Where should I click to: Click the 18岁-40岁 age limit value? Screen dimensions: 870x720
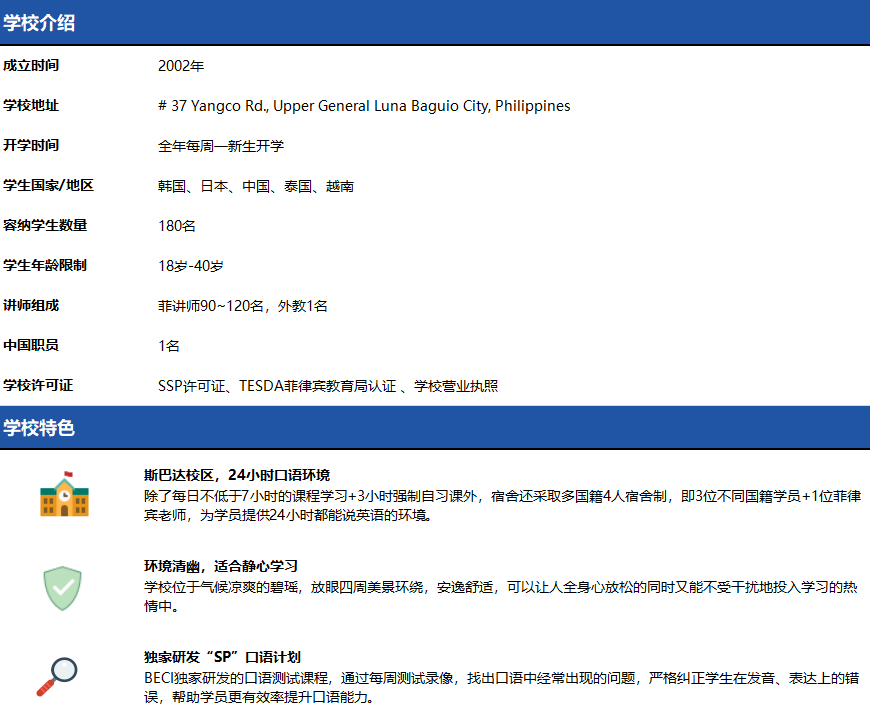coord(190,266)
